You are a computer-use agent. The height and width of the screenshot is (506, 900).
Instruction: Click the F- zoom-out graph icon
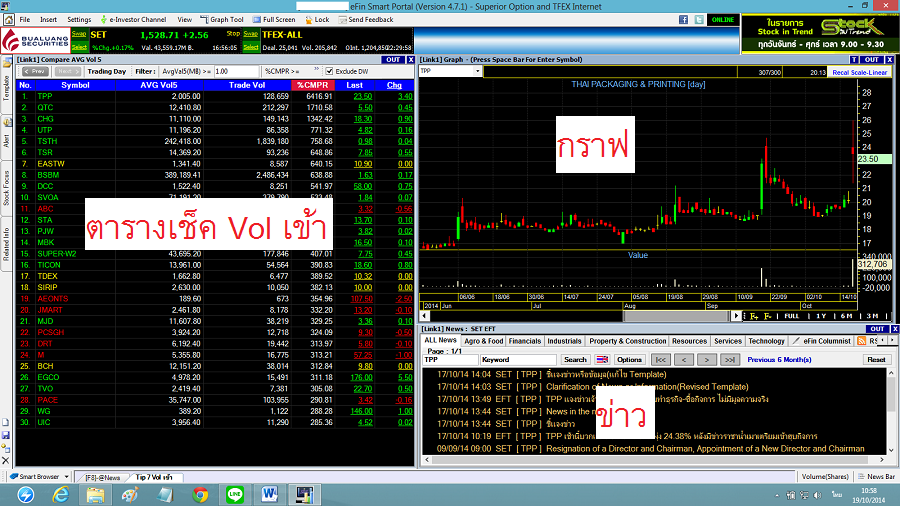767,316
